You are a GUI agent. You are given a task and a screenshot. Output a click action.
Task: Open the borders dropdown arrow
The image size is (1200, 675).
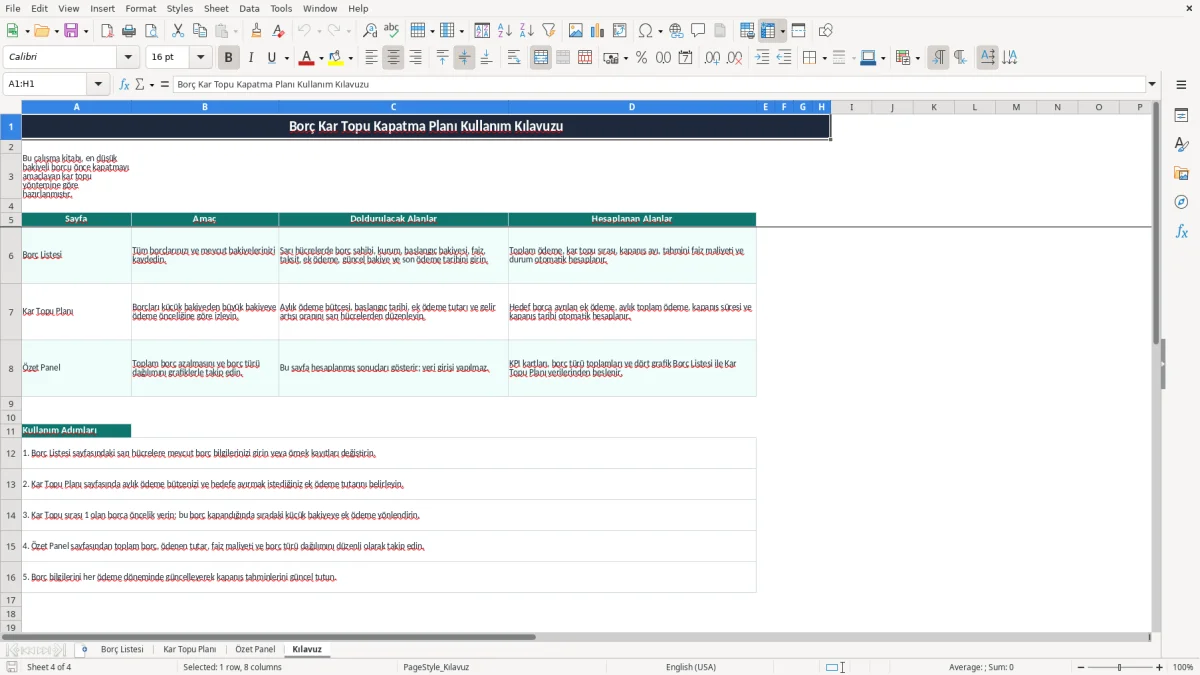point(824,58)
